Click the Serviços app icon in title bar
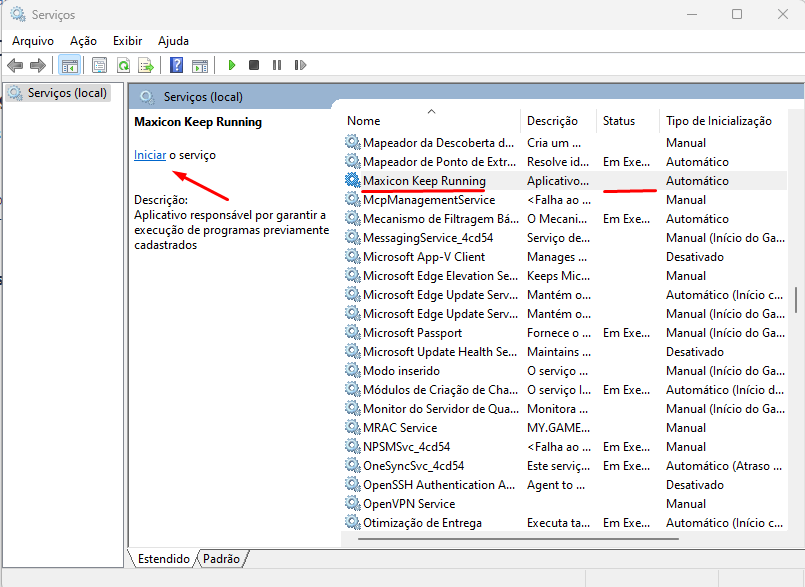 coord(18,14)
